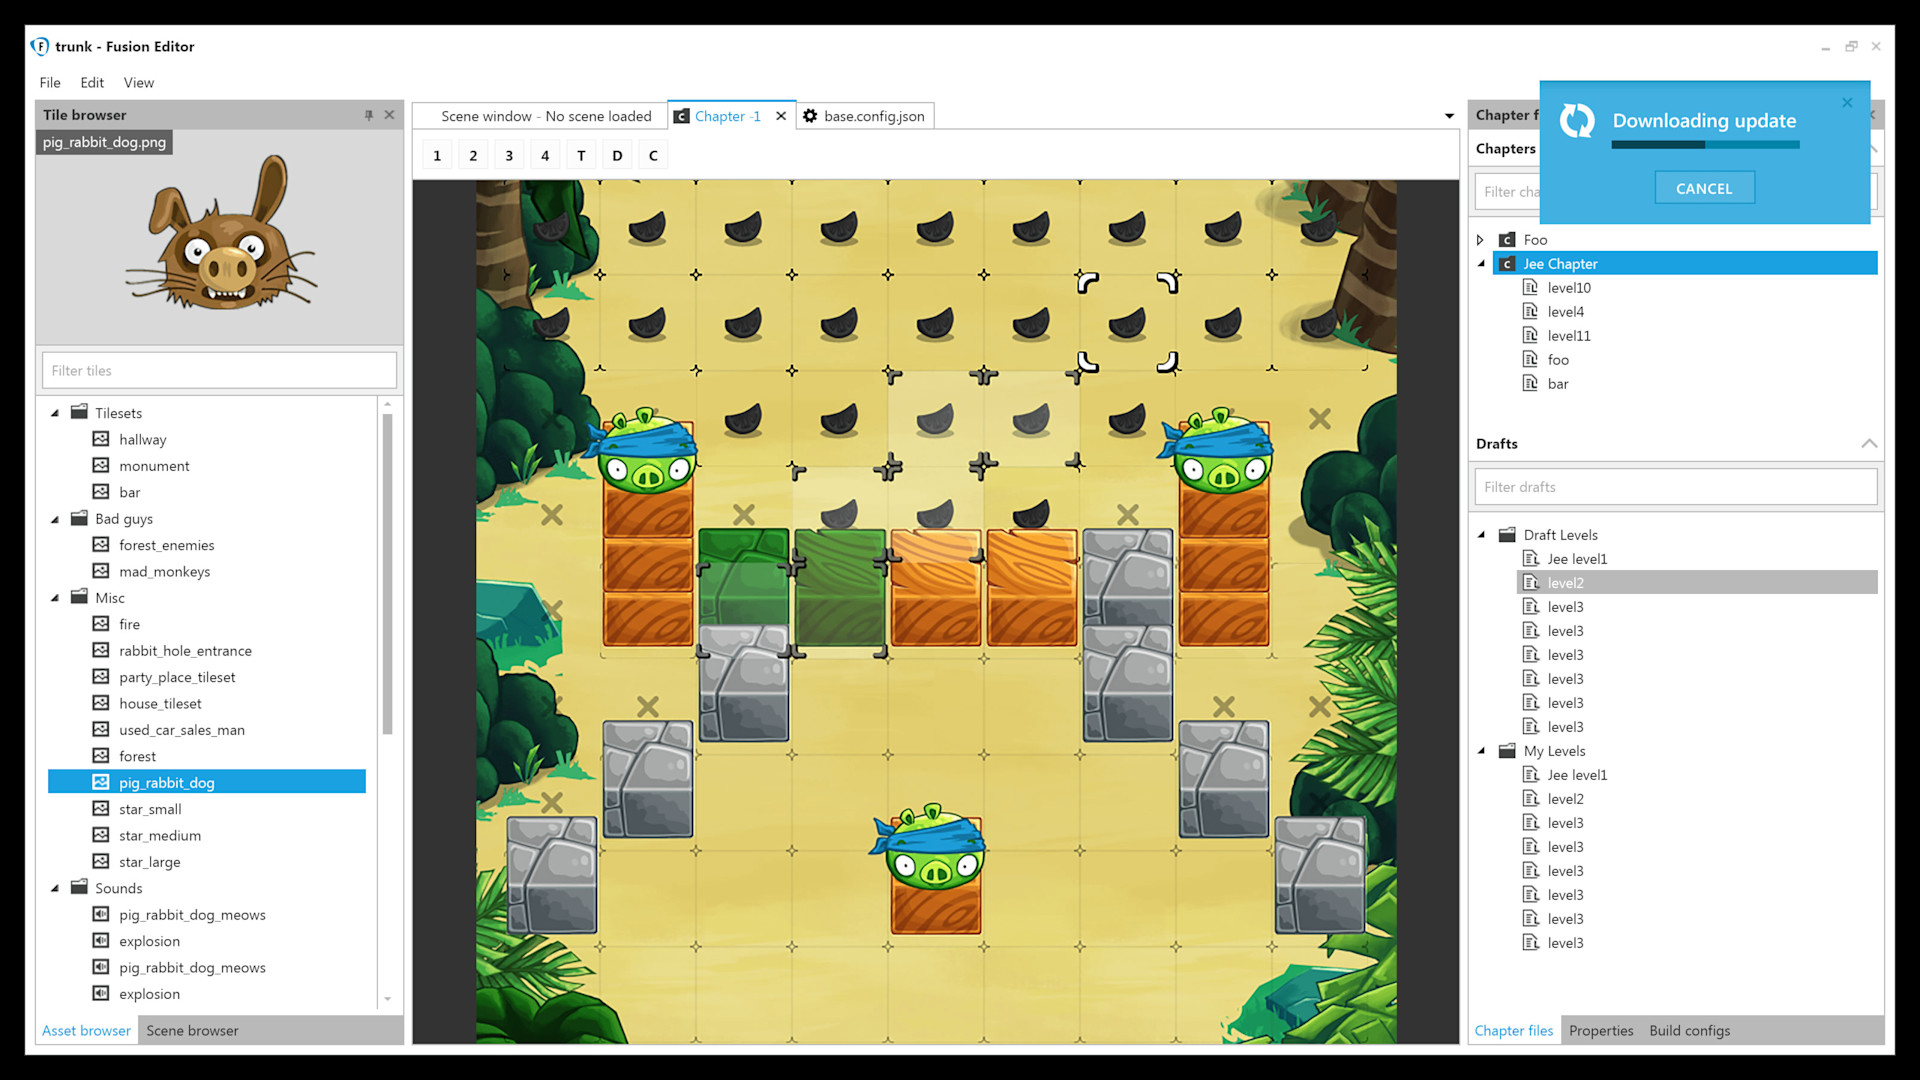This screenshot has width=1920, height=1080.
Task: Switch to the Scene browser tab
Action: coord(192,1030)
